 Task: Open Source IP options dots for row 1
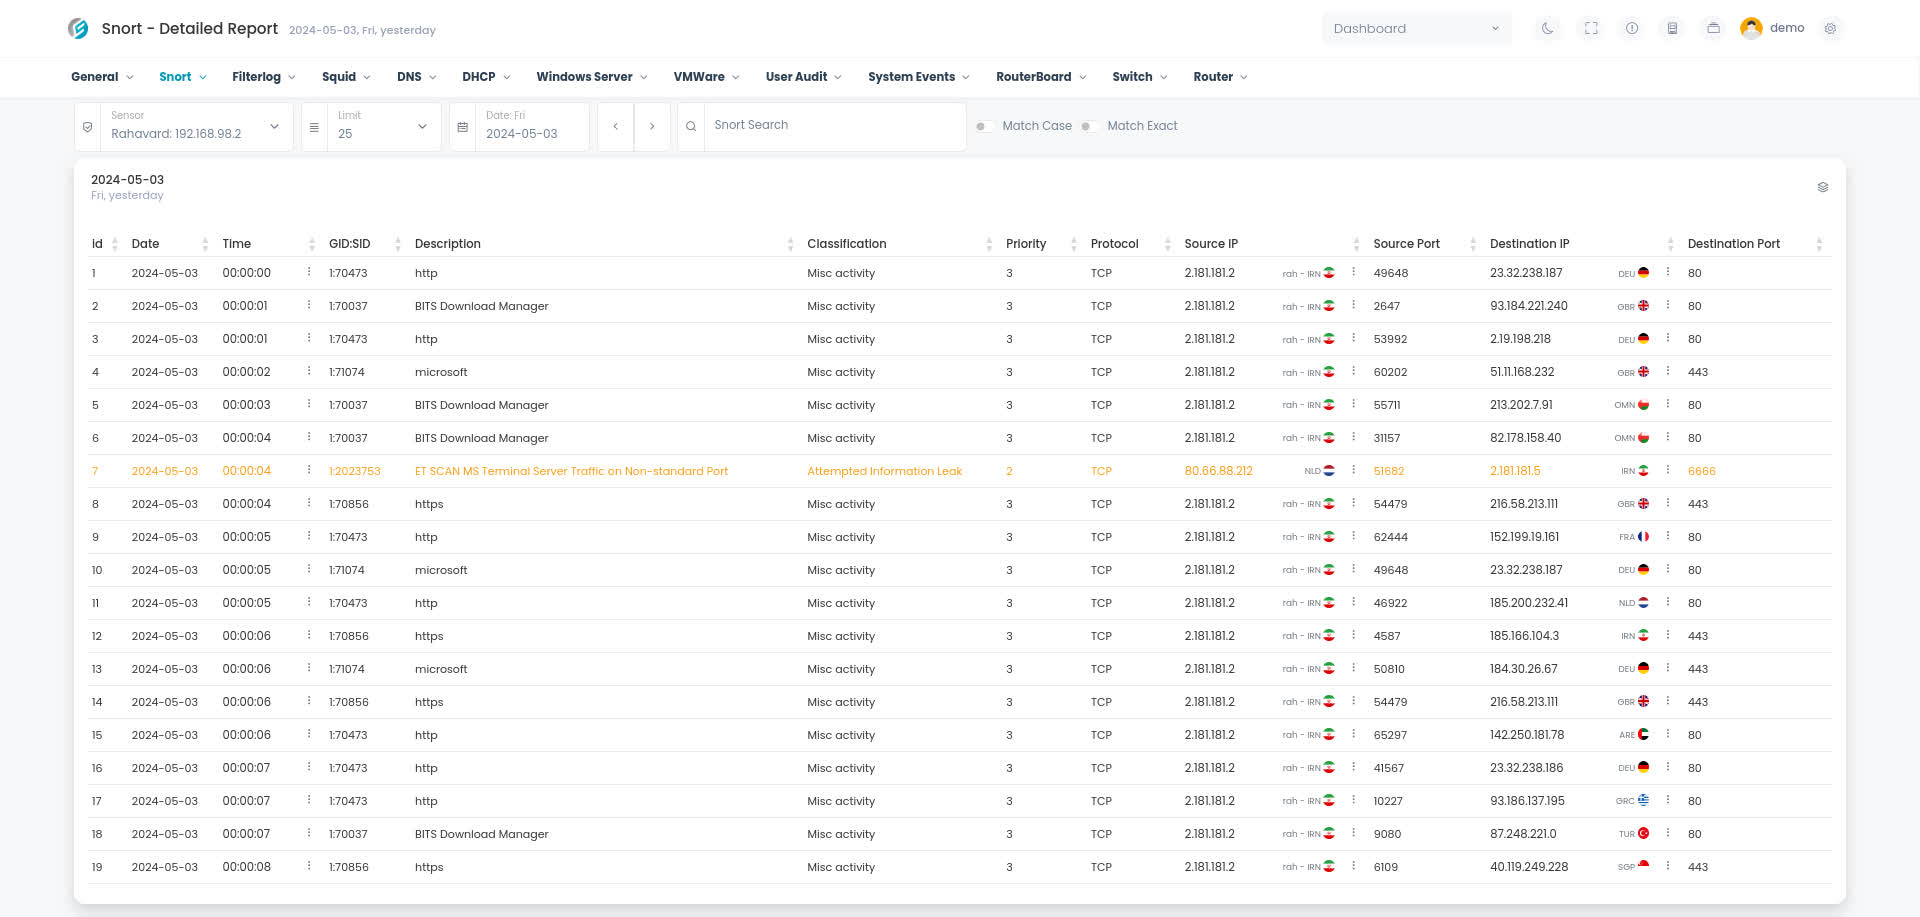[x=1354, y=272]
